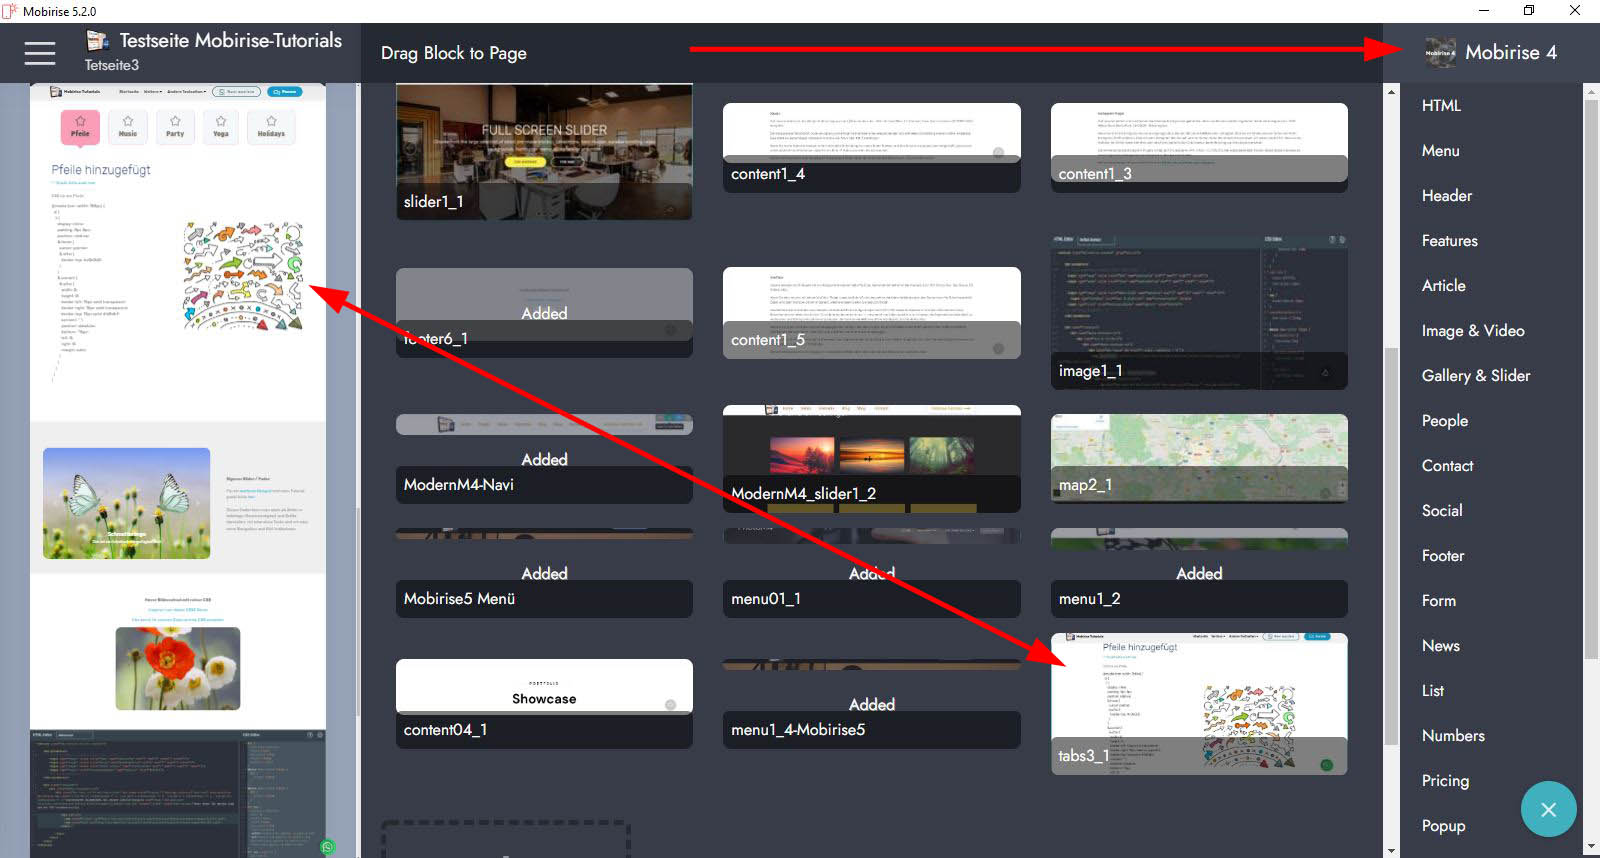This screenshot has height=858, width=1600.
Task: Open the News block category
Action: 1440,645
